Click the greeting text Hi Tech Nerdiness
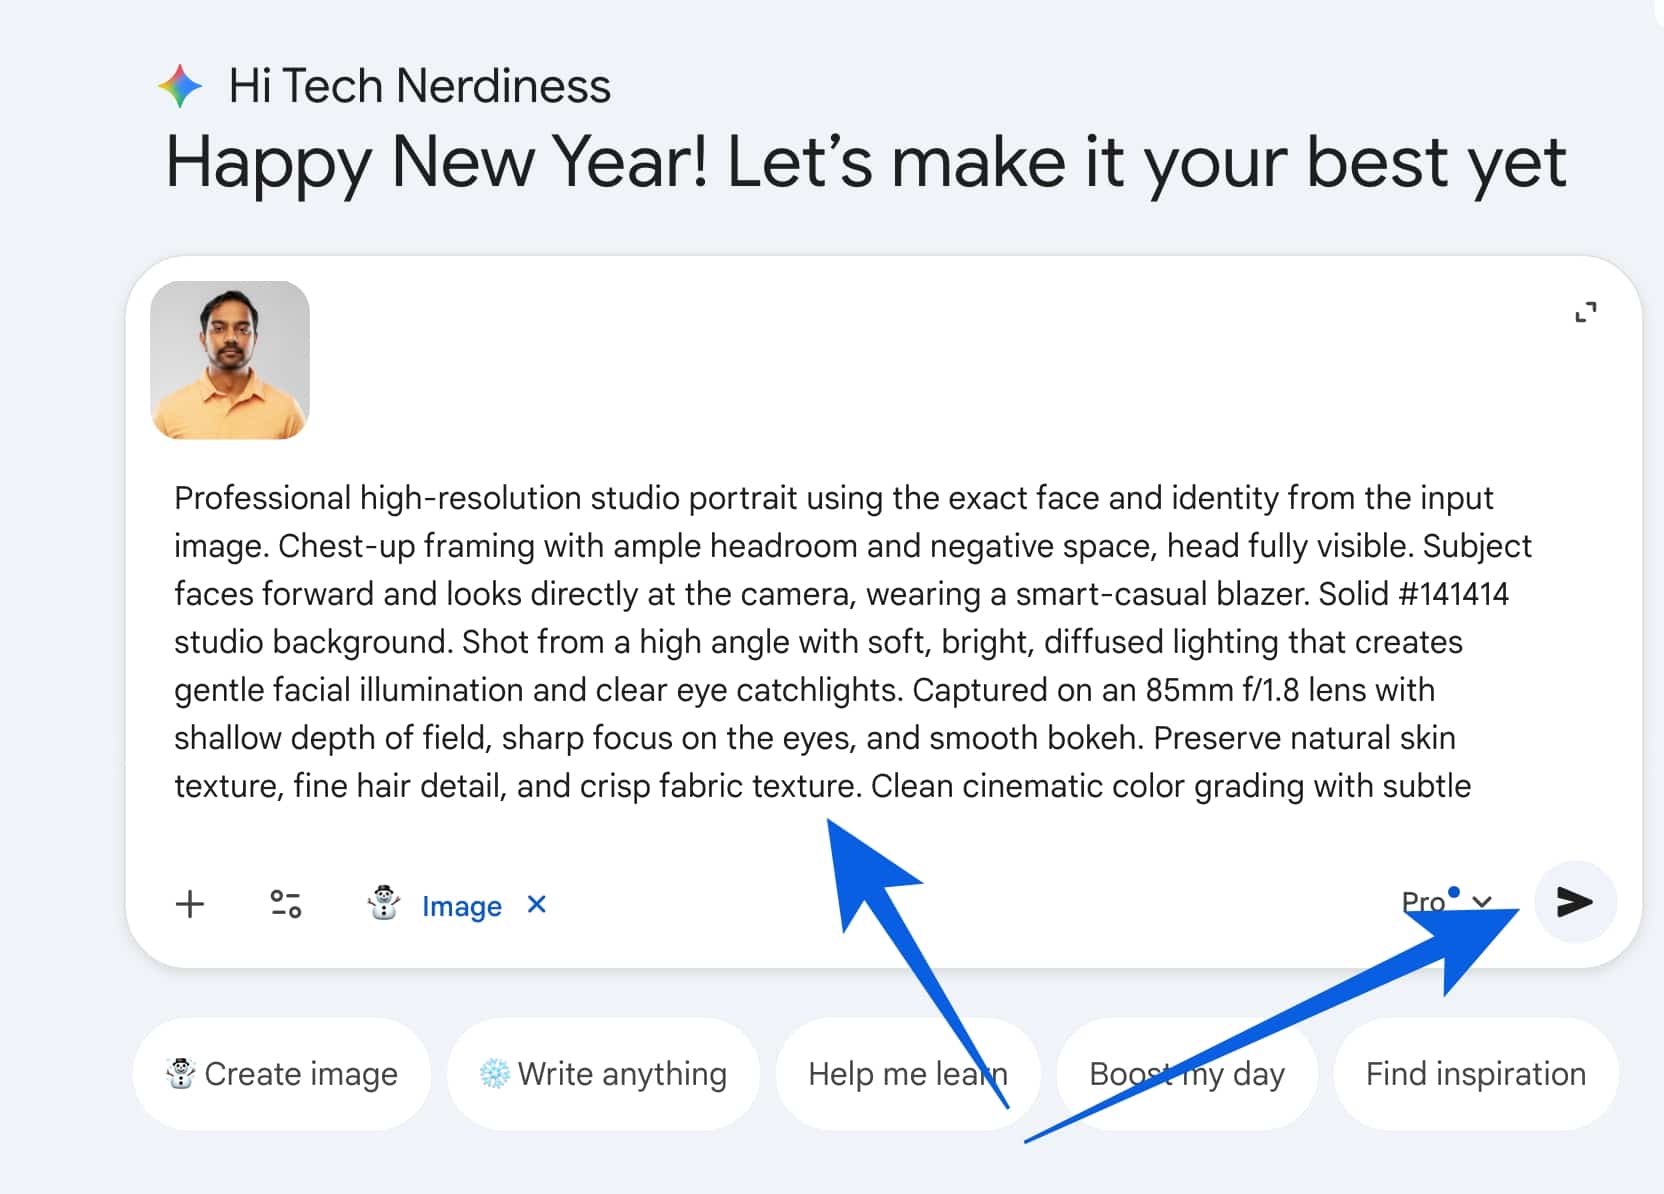1664x1194 pixels. click(418, 85)
